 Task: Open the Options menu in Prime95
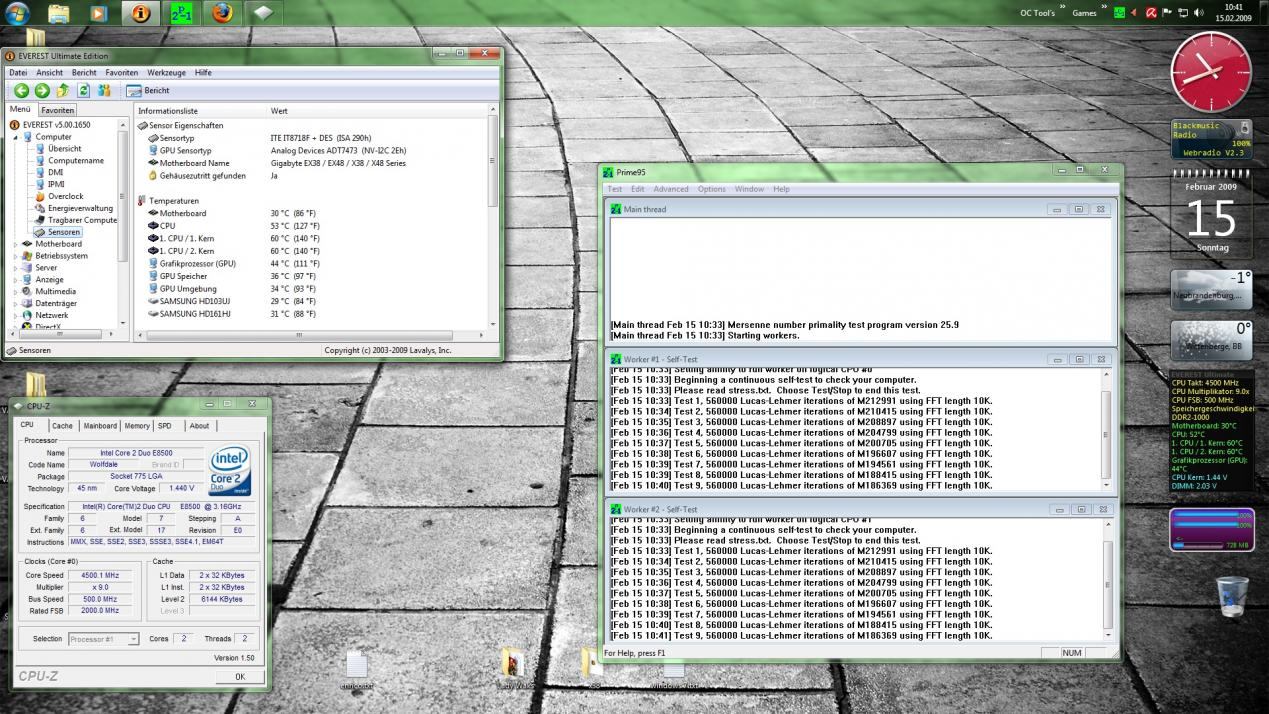pos(712,189)
